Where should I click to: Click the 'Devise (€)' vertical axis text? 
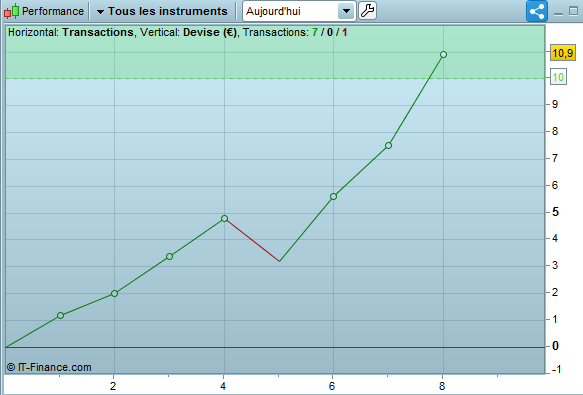coord(210,32)
